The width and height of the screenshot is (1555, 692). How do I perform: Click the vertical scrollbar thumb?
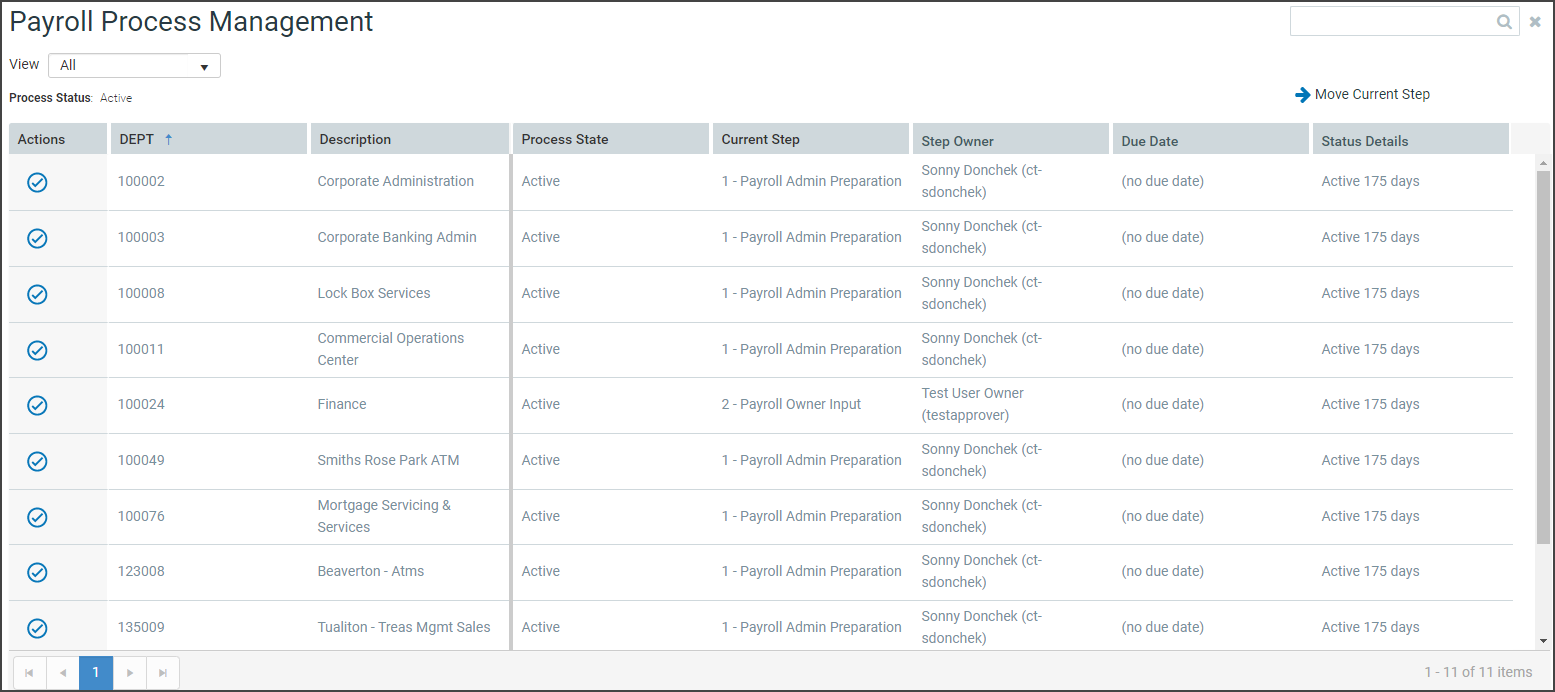[x=1543, y=357]
